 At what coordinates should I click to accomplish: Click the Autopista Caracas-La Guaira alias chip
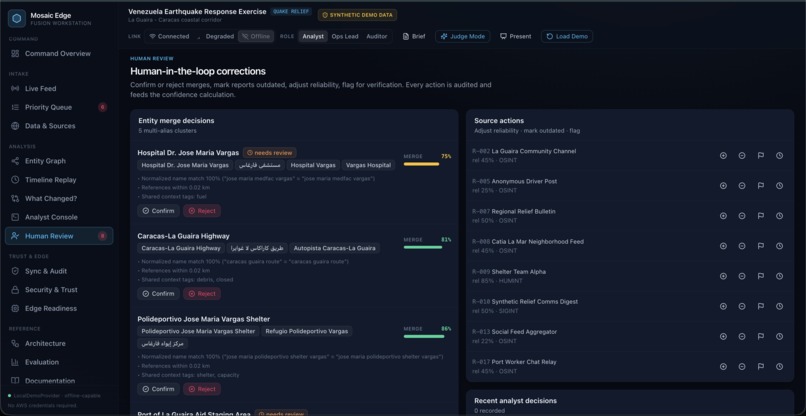click(x=335, y=248)
